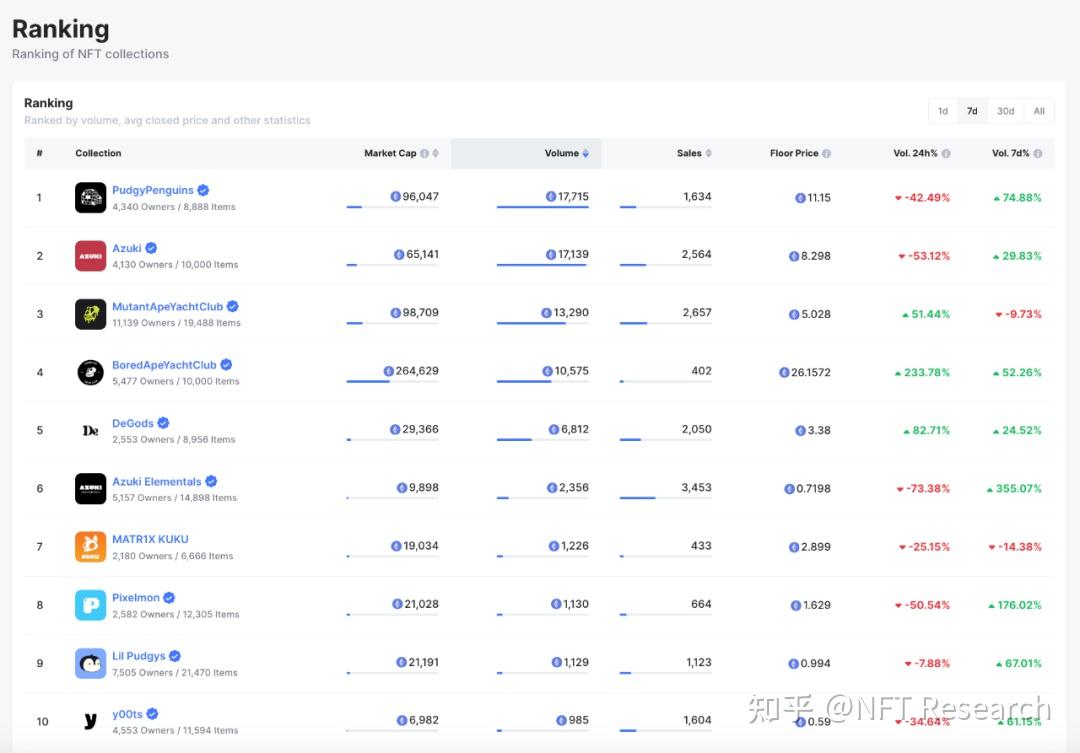Click the ETH icon beside PudgyPenguins floor price

(800, 198)
